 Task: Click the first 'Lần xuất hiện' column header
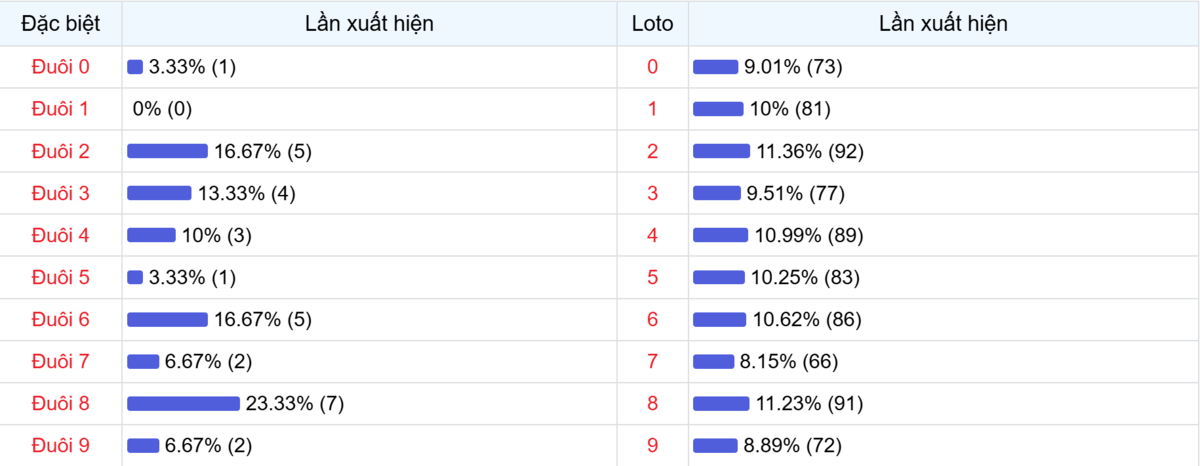pyautogui.click(x=369, y=23)
